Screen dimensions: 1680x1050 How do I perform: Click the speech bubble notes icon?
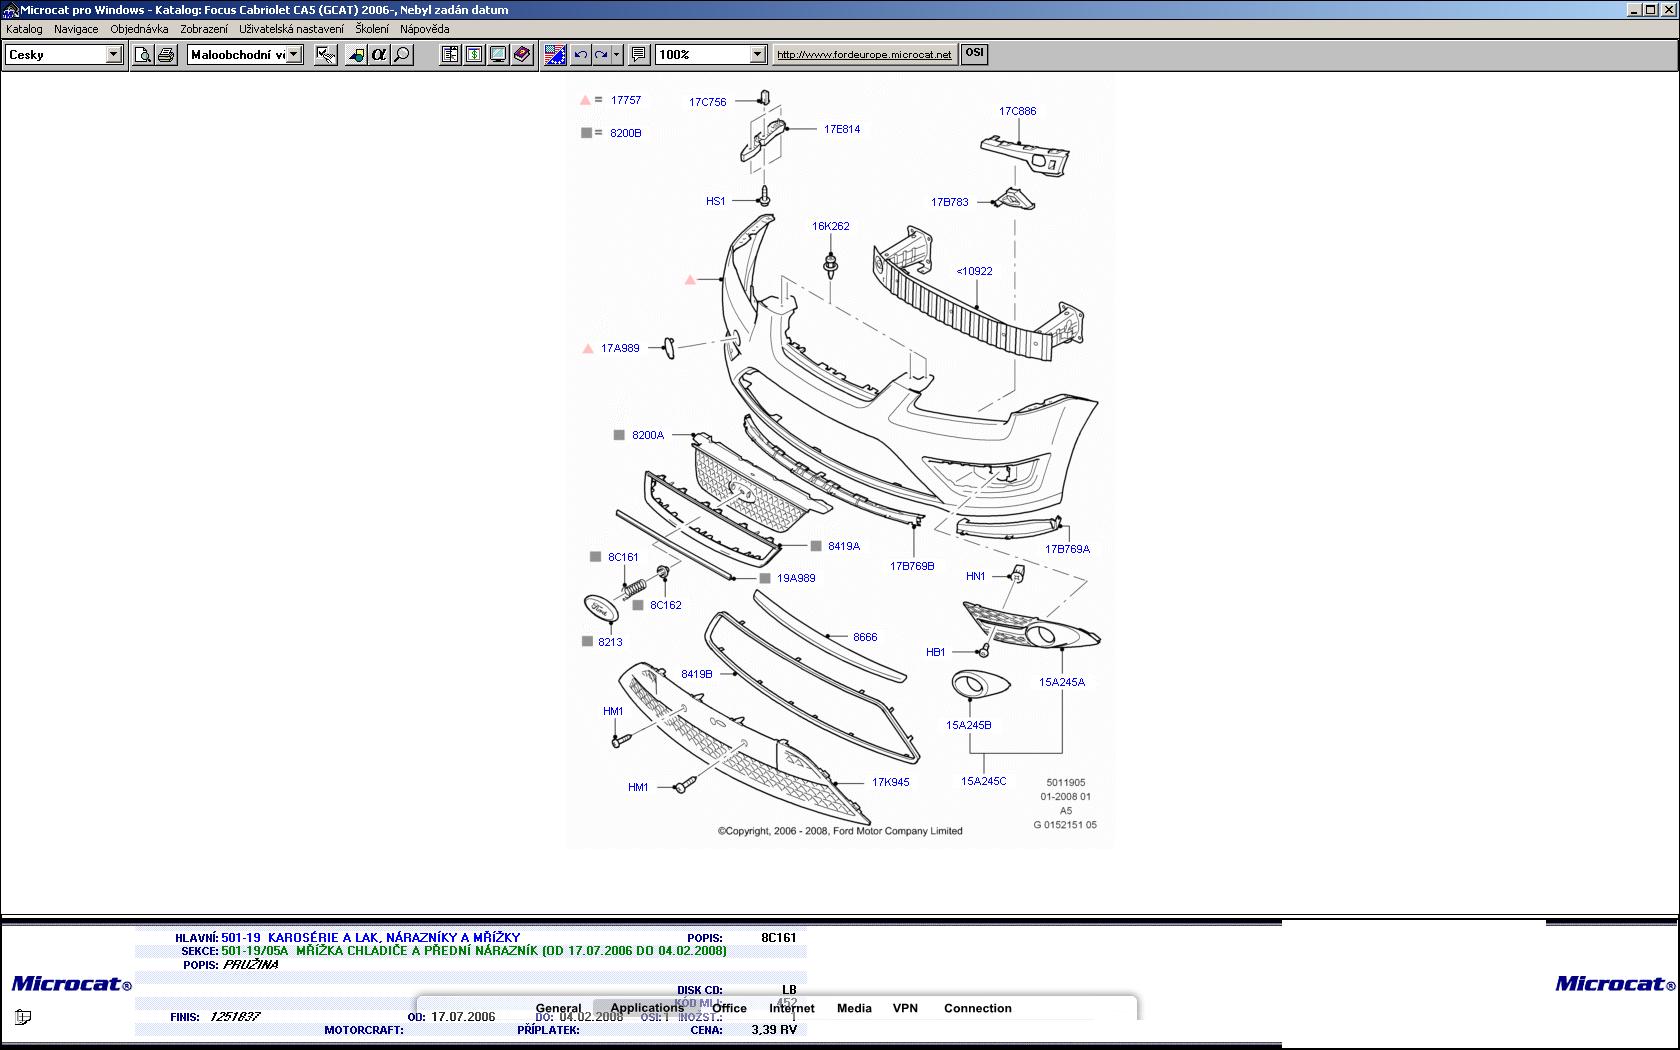[x=639, y=55]
